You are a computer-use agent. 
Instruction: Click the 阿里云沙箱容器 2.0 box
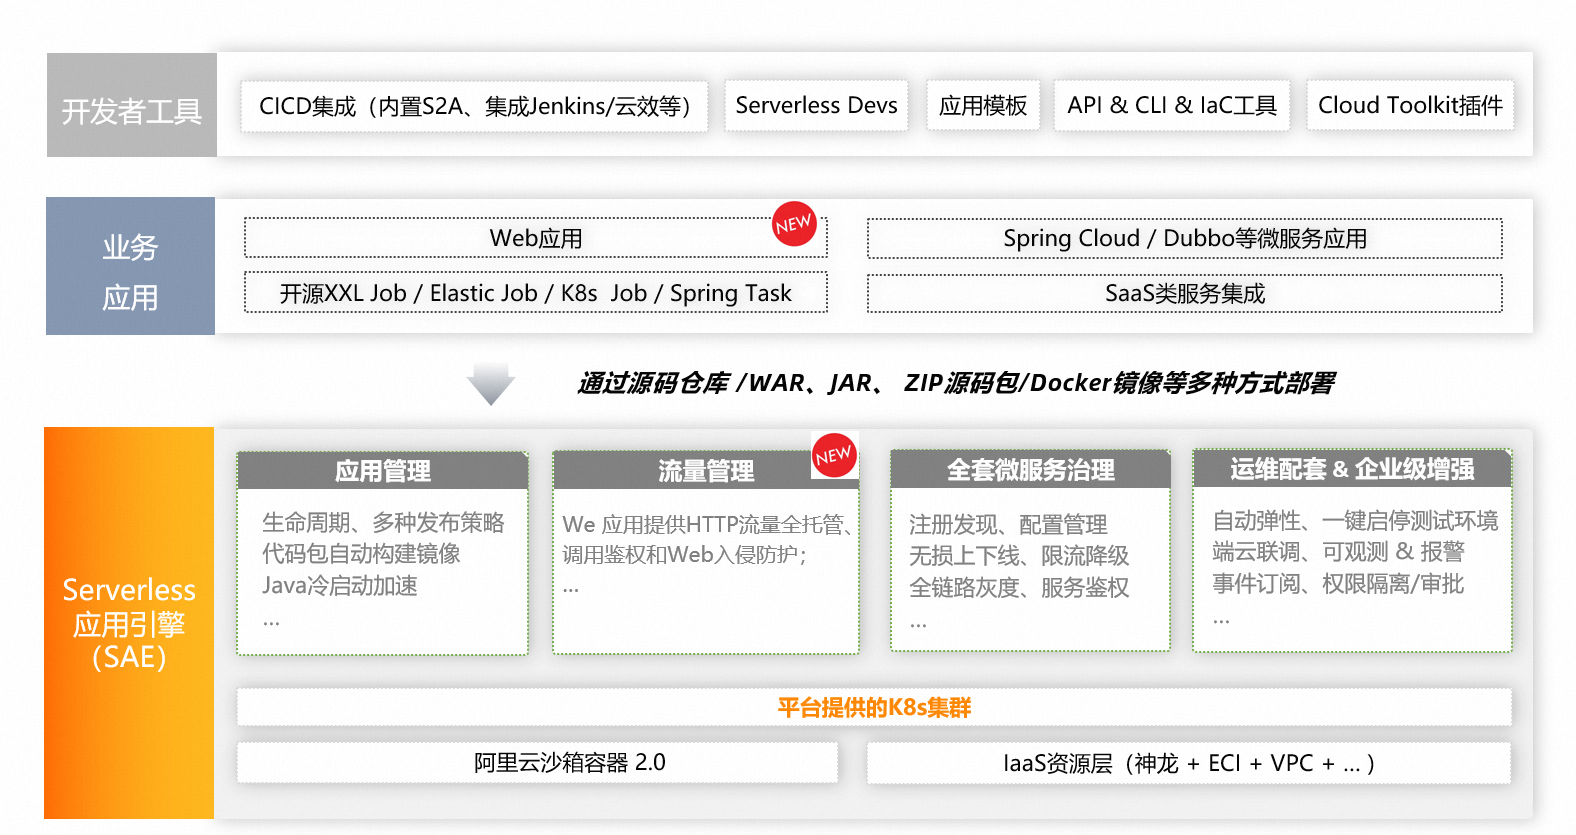pyautogui.click(x=538, y=762)
